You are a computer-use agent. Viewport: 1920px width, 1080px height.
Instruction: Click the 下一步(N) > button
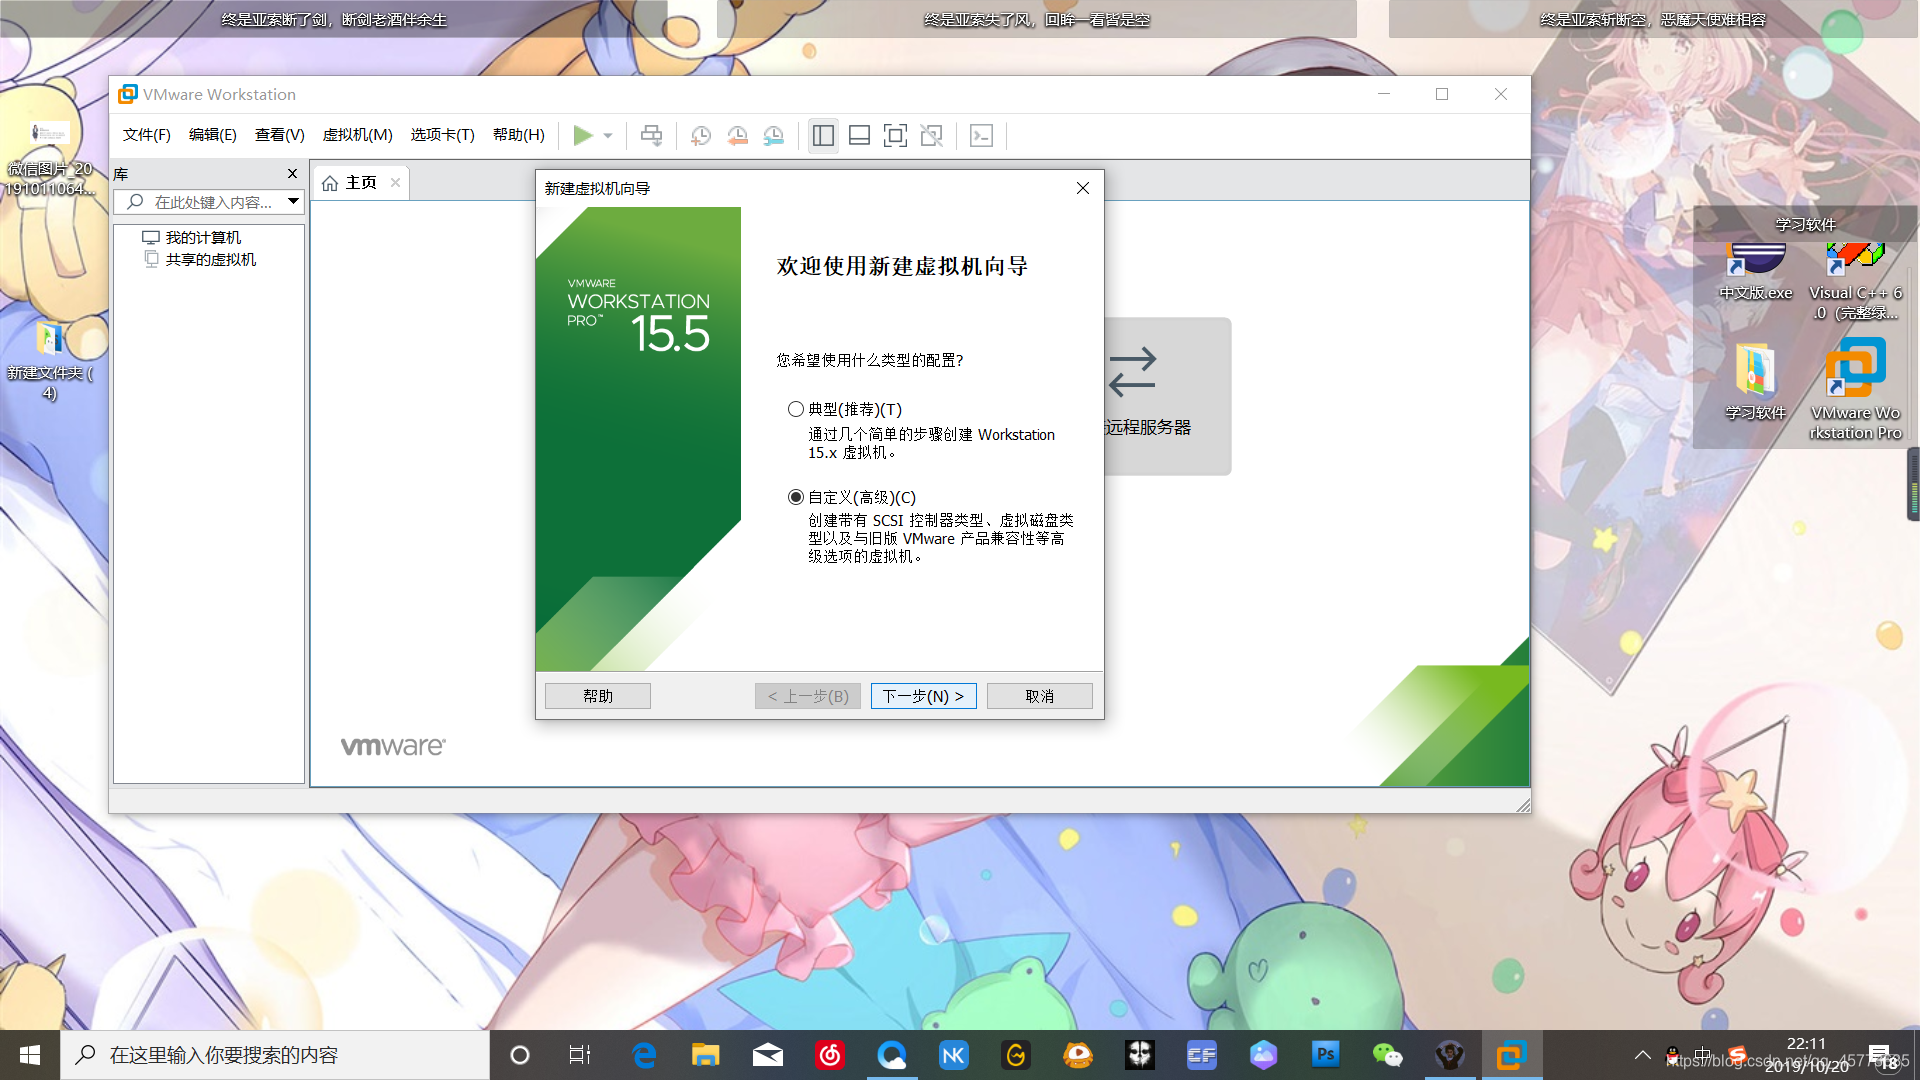tap(923, 696)
